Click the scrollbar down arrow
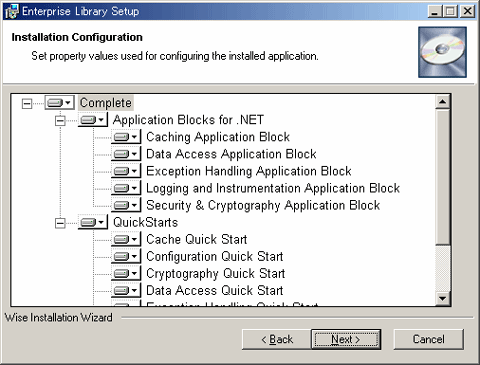480x365 pixels. tap(443, 298)
